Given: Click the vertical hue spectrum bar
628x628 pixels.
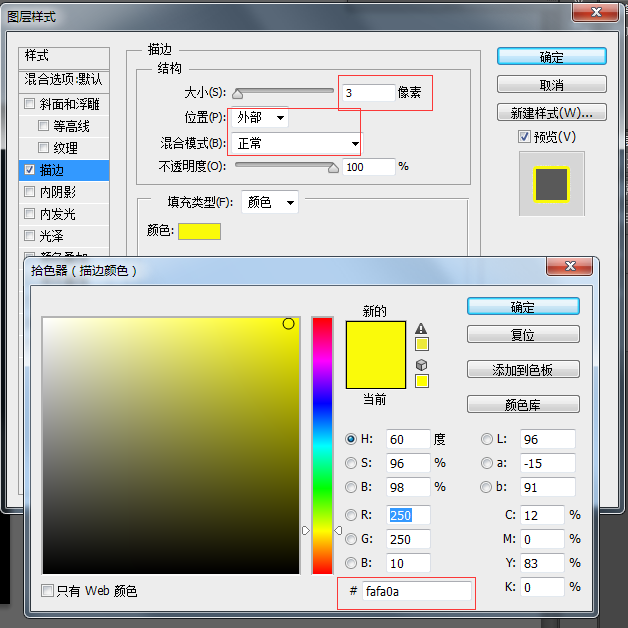Looking at the screenshot, I should (322, 445).
